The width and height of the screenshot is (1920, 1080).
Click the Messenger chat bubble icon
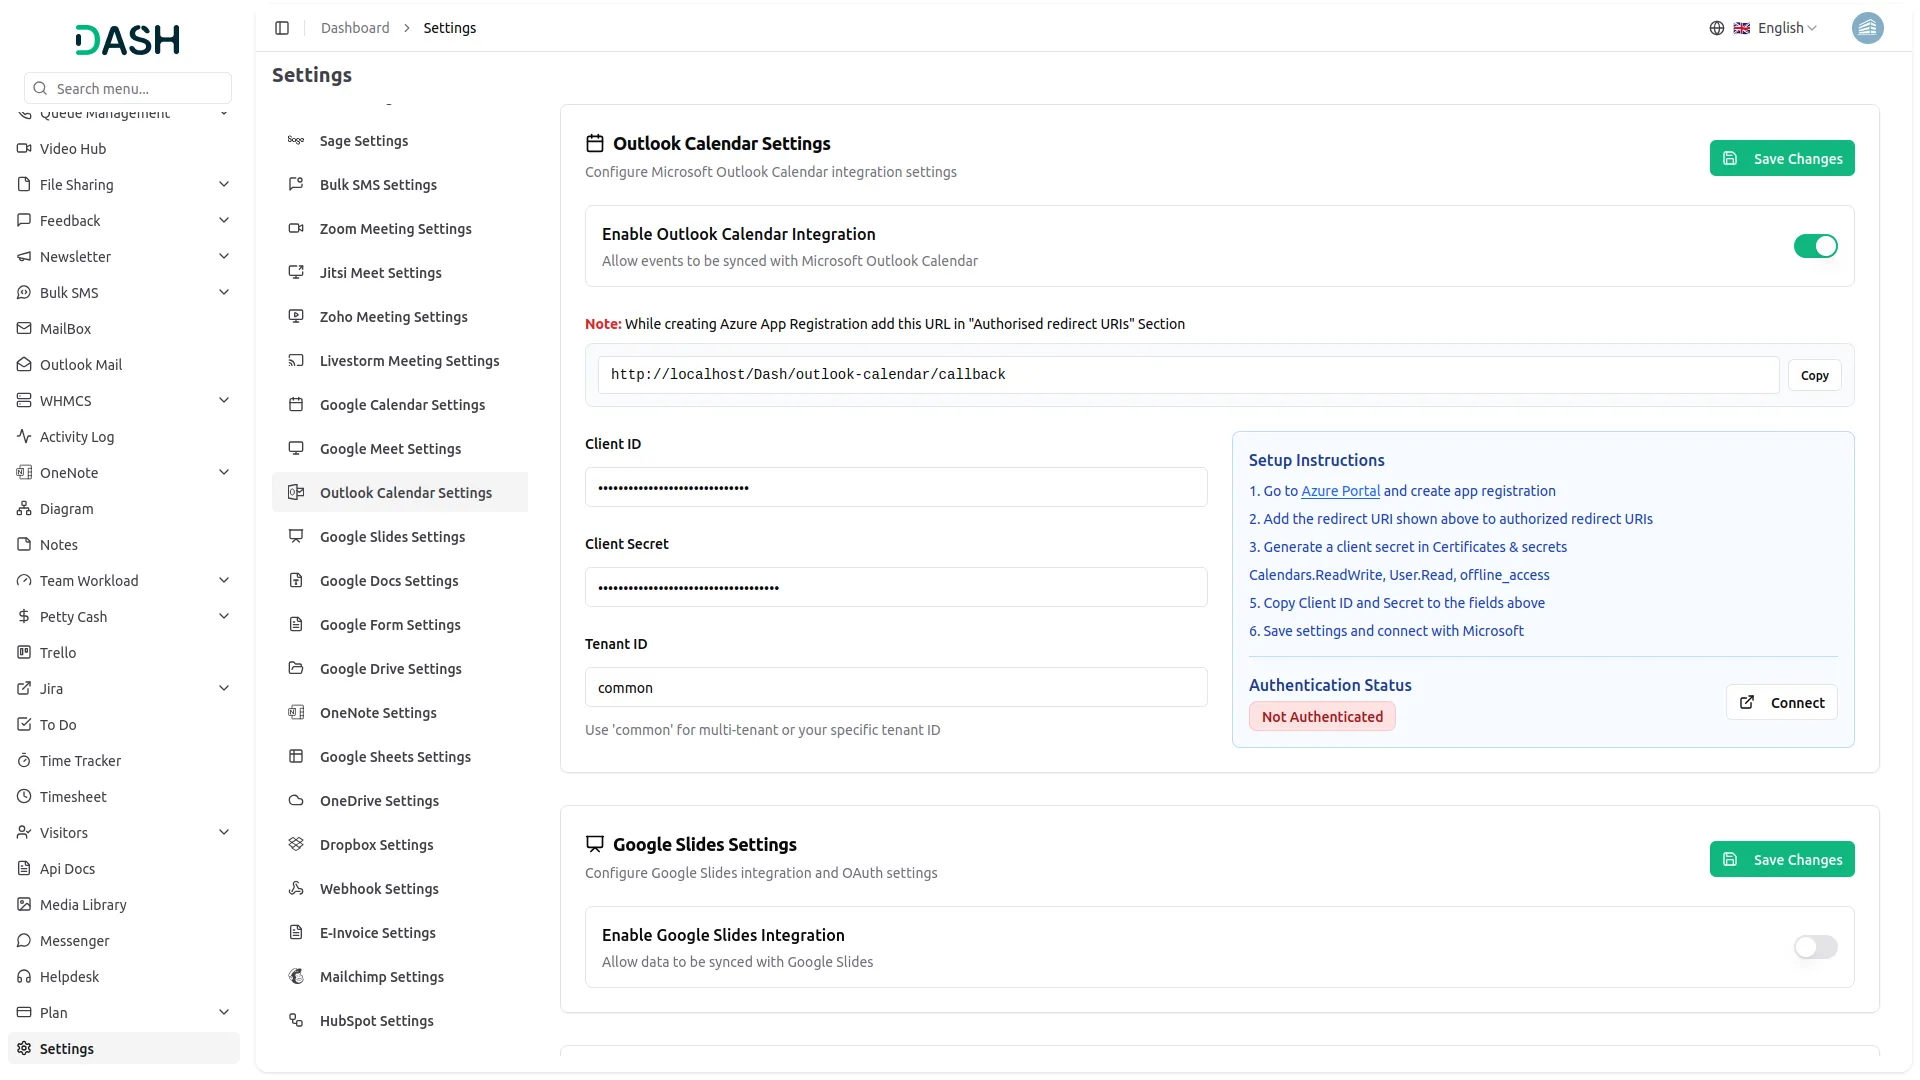(x=24, y=941)
